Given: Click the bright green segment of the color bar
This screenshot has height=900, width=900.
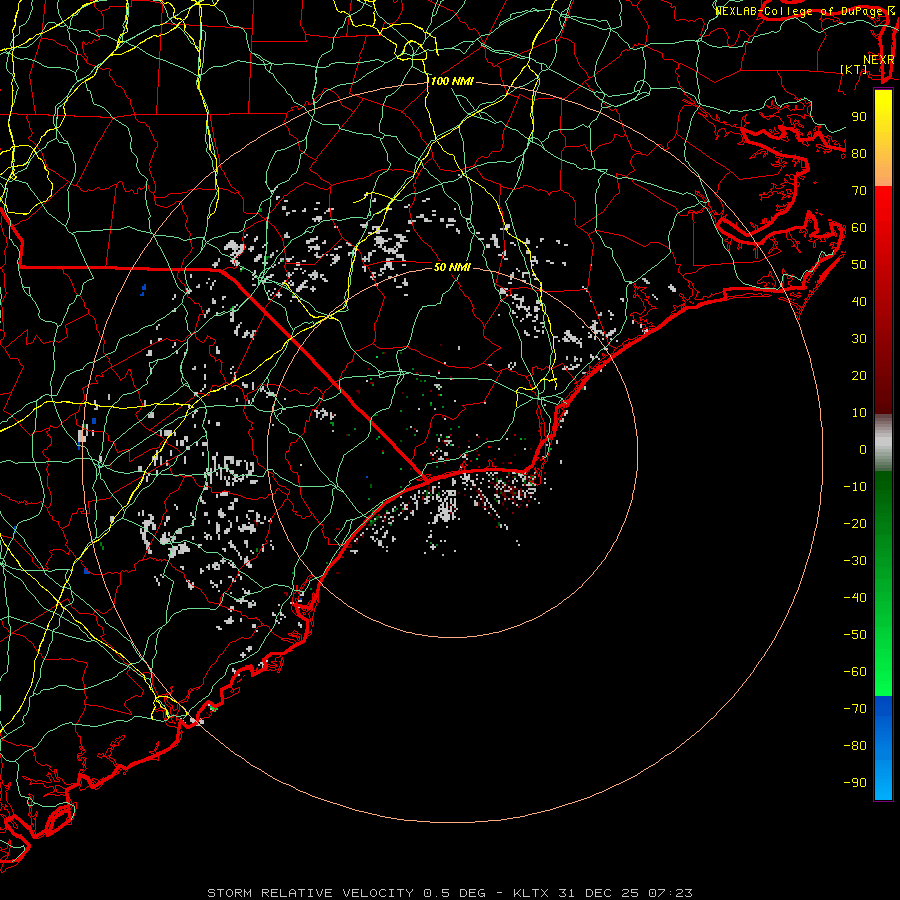Looking at the screenshot, I should pyautogui.click(x=883, y=584).
